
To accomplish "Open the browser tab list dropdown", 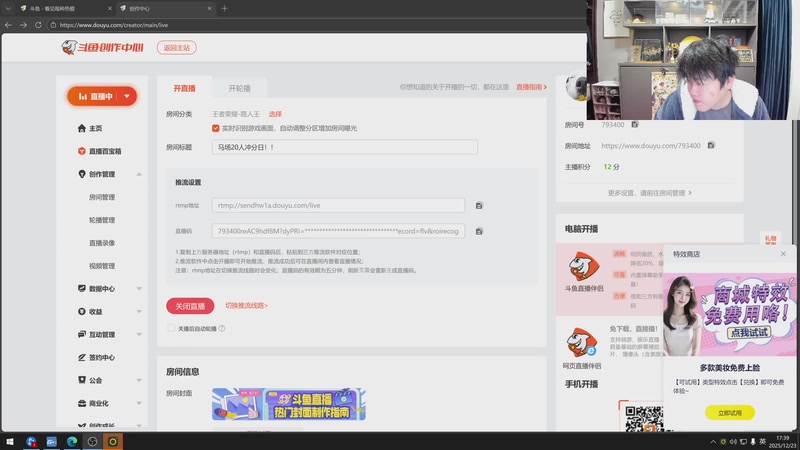I will coord(8,9).
